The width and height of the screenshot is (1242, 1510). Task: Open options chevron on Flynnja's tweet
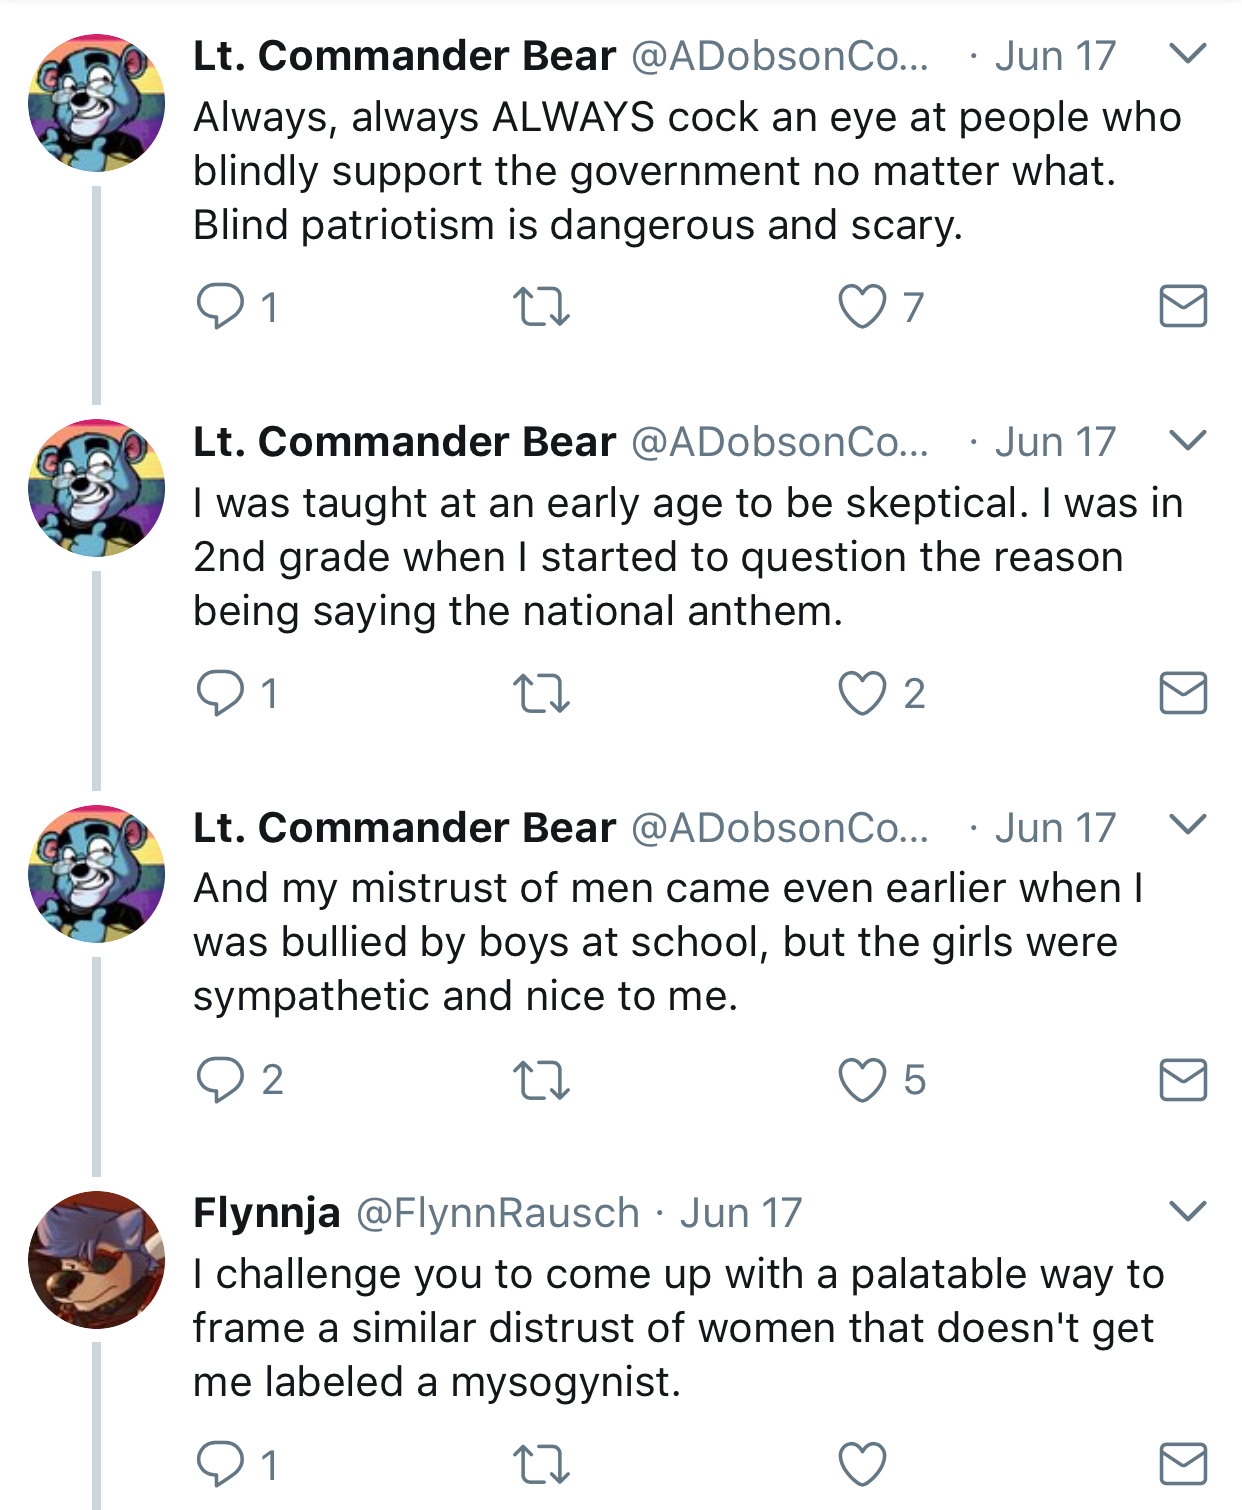[x=1188, y=1211]
